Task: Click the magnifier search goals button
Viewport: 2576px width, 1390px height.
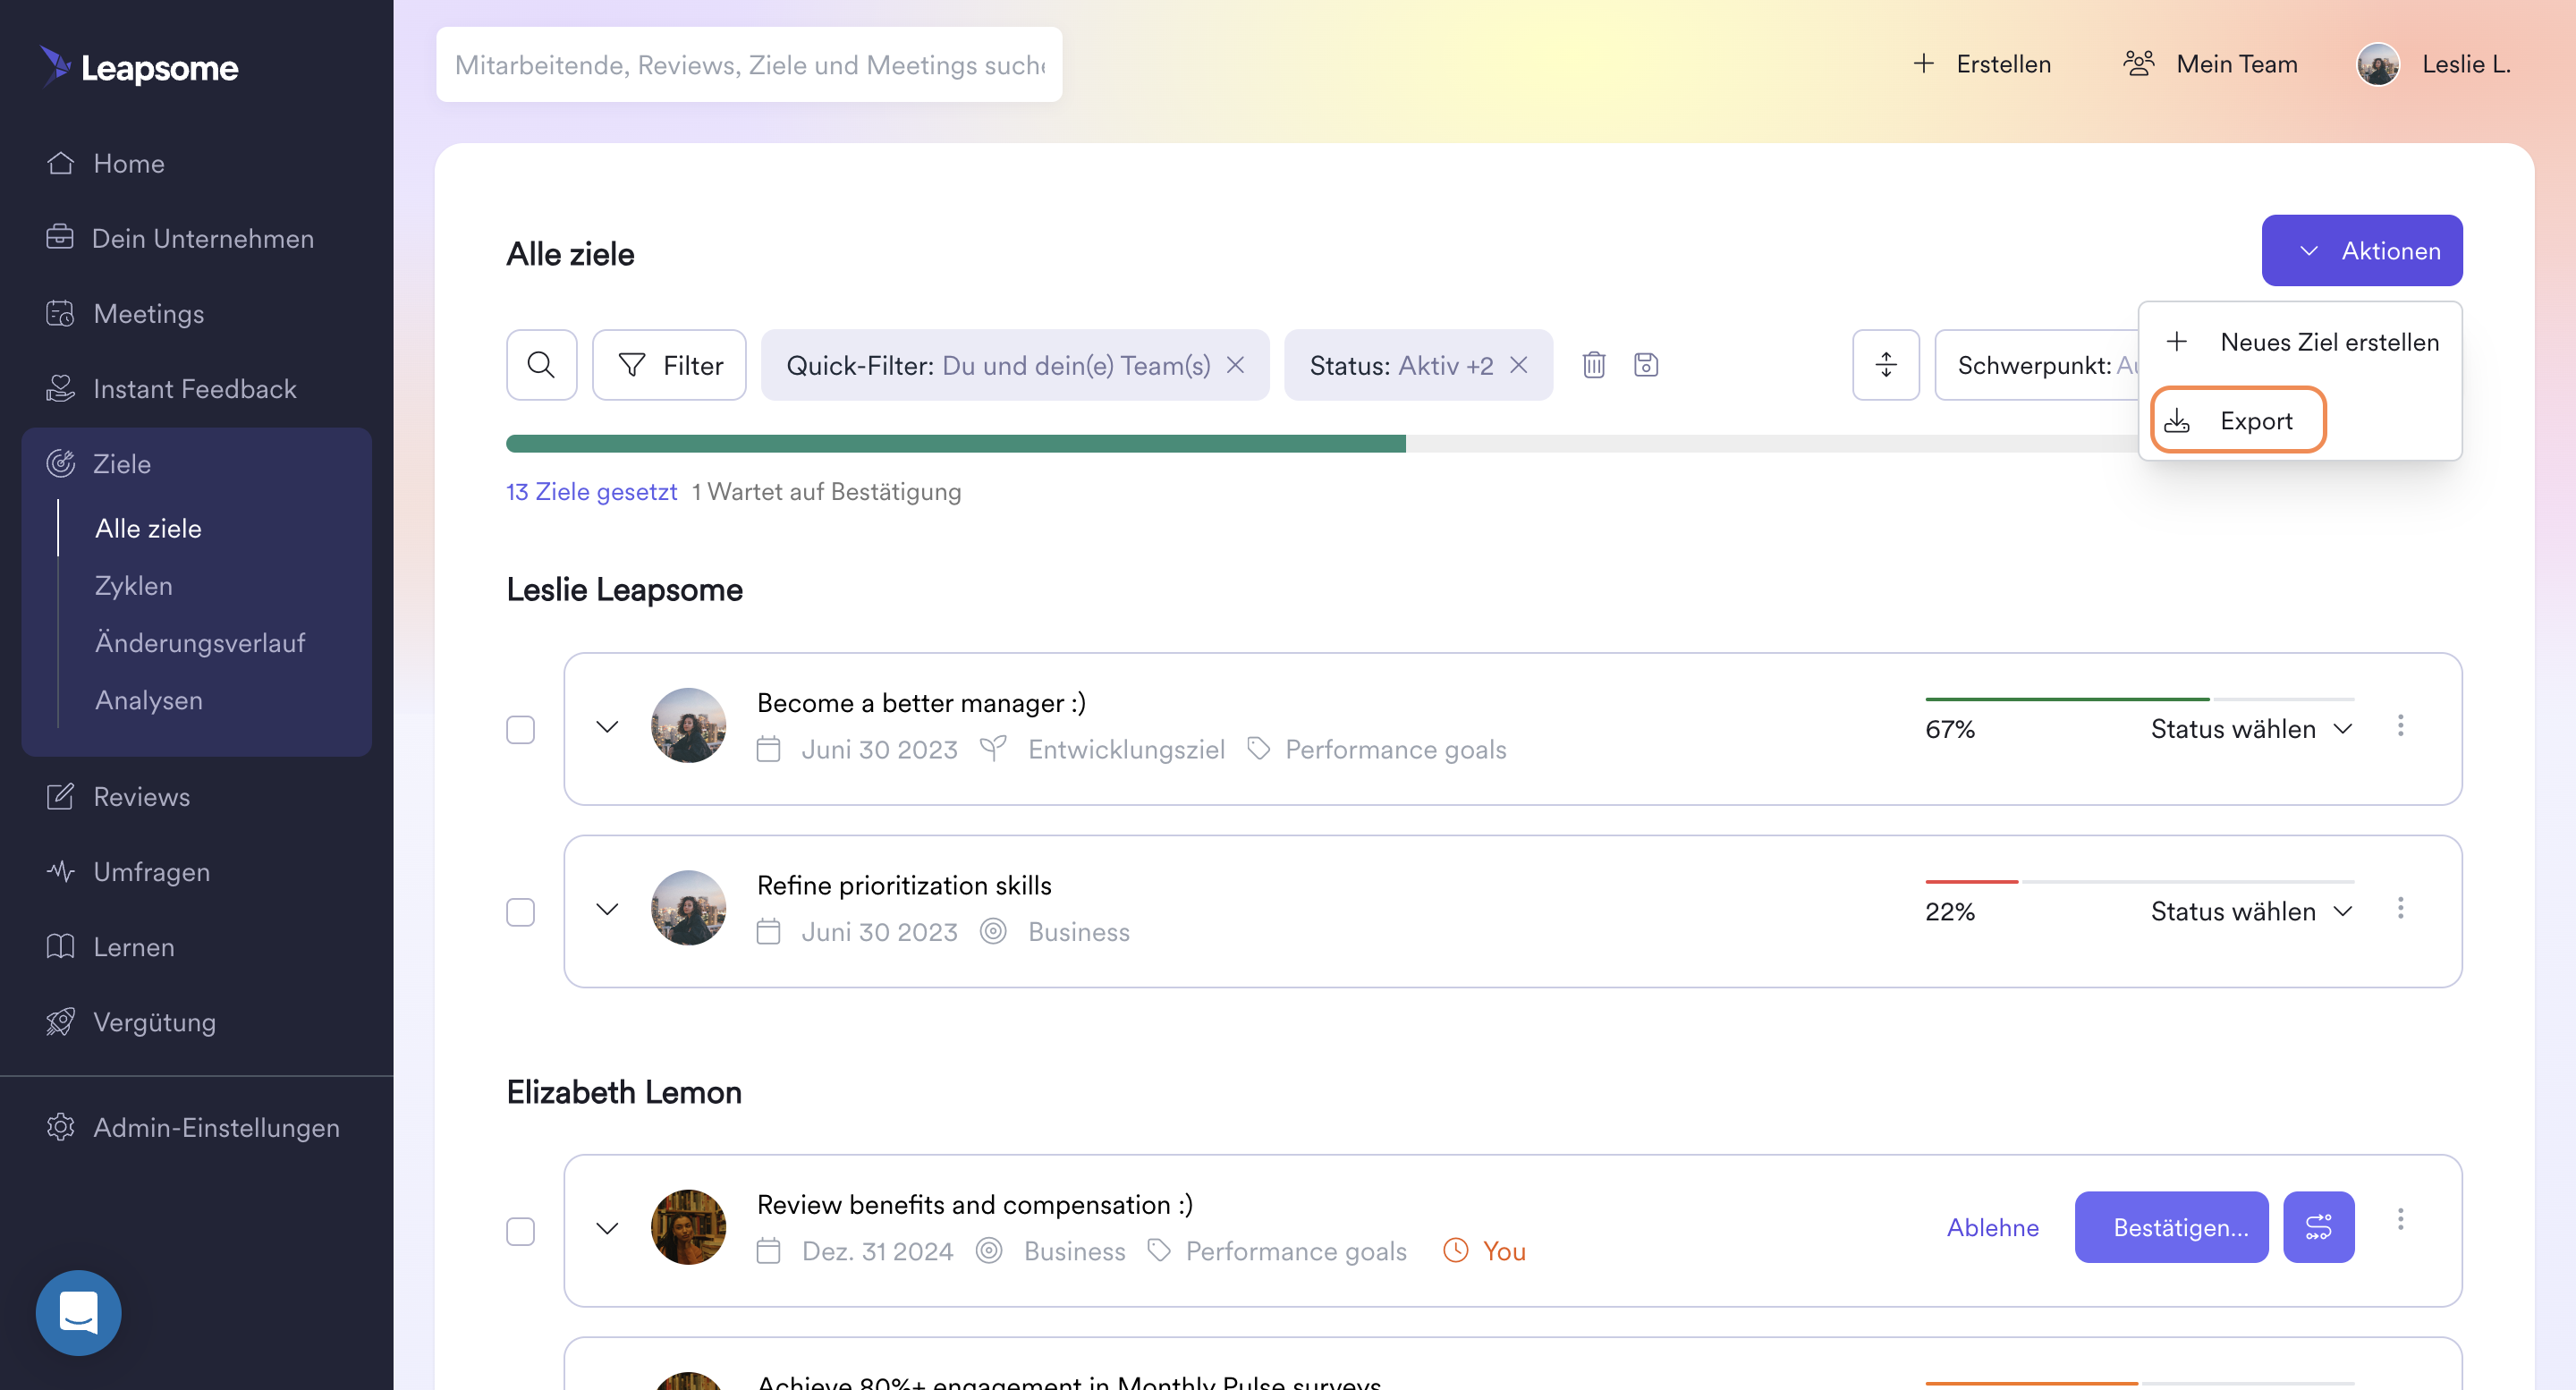Action: tap(541, 365)
